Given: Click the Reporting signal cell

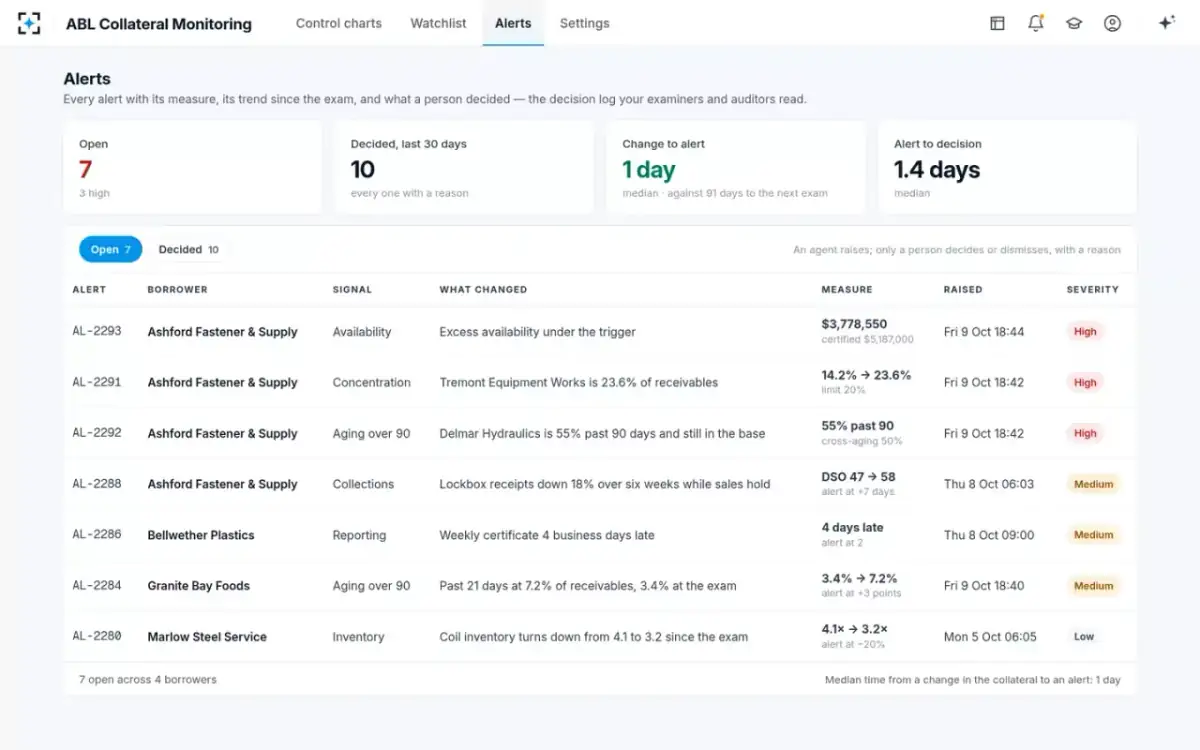Looking at the screenshot, I should [359, 535].
